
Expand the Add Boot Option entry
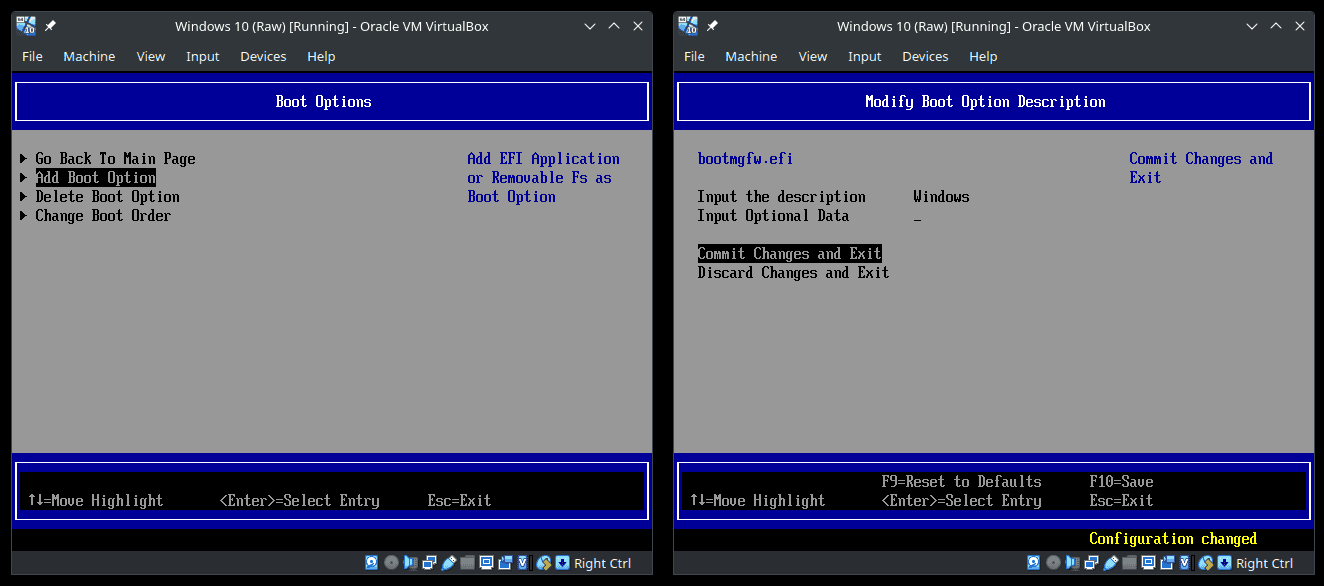pos(95,178)
